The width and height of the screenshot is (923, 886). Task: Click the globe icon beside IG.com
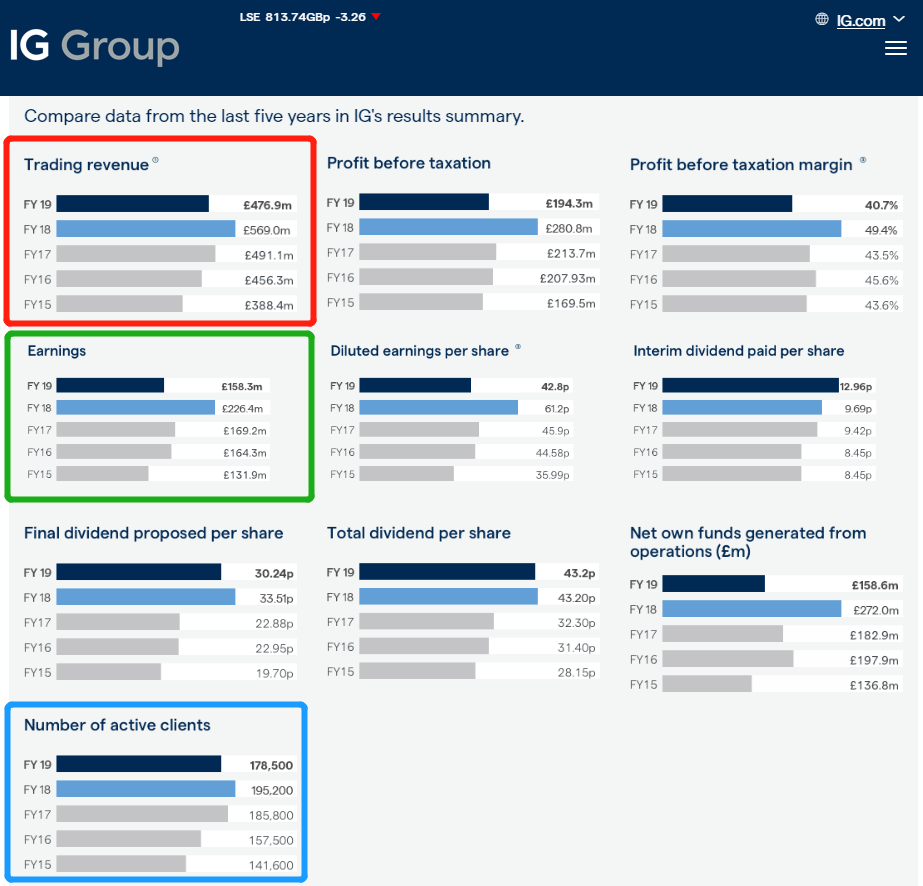pyautogui.click(x=822, y=19)
